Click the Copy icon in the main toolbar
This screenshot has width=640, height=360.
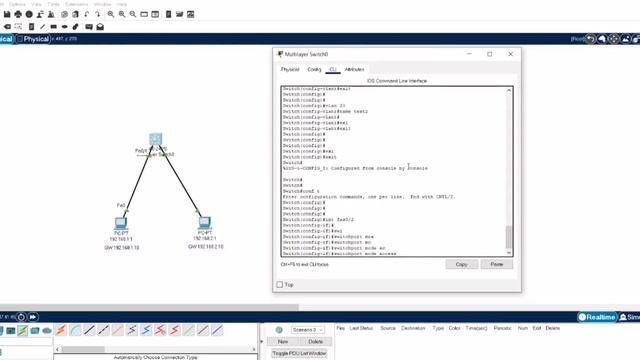(x=64, y=14)
